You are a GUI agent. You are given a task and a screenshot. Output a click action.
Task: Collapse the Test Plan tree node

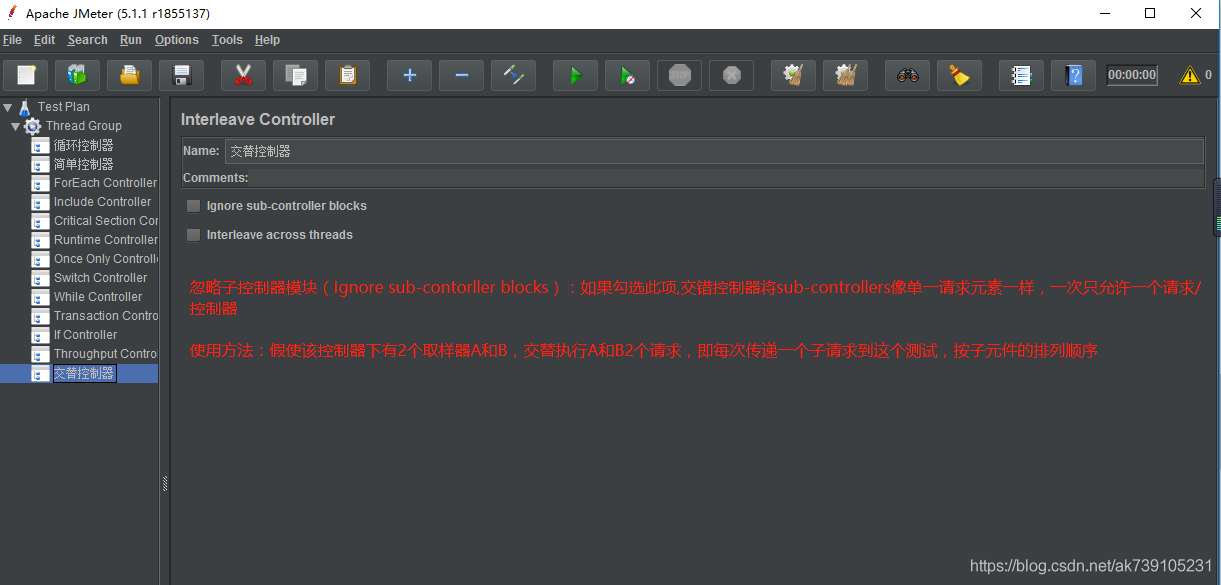(7, 107)
